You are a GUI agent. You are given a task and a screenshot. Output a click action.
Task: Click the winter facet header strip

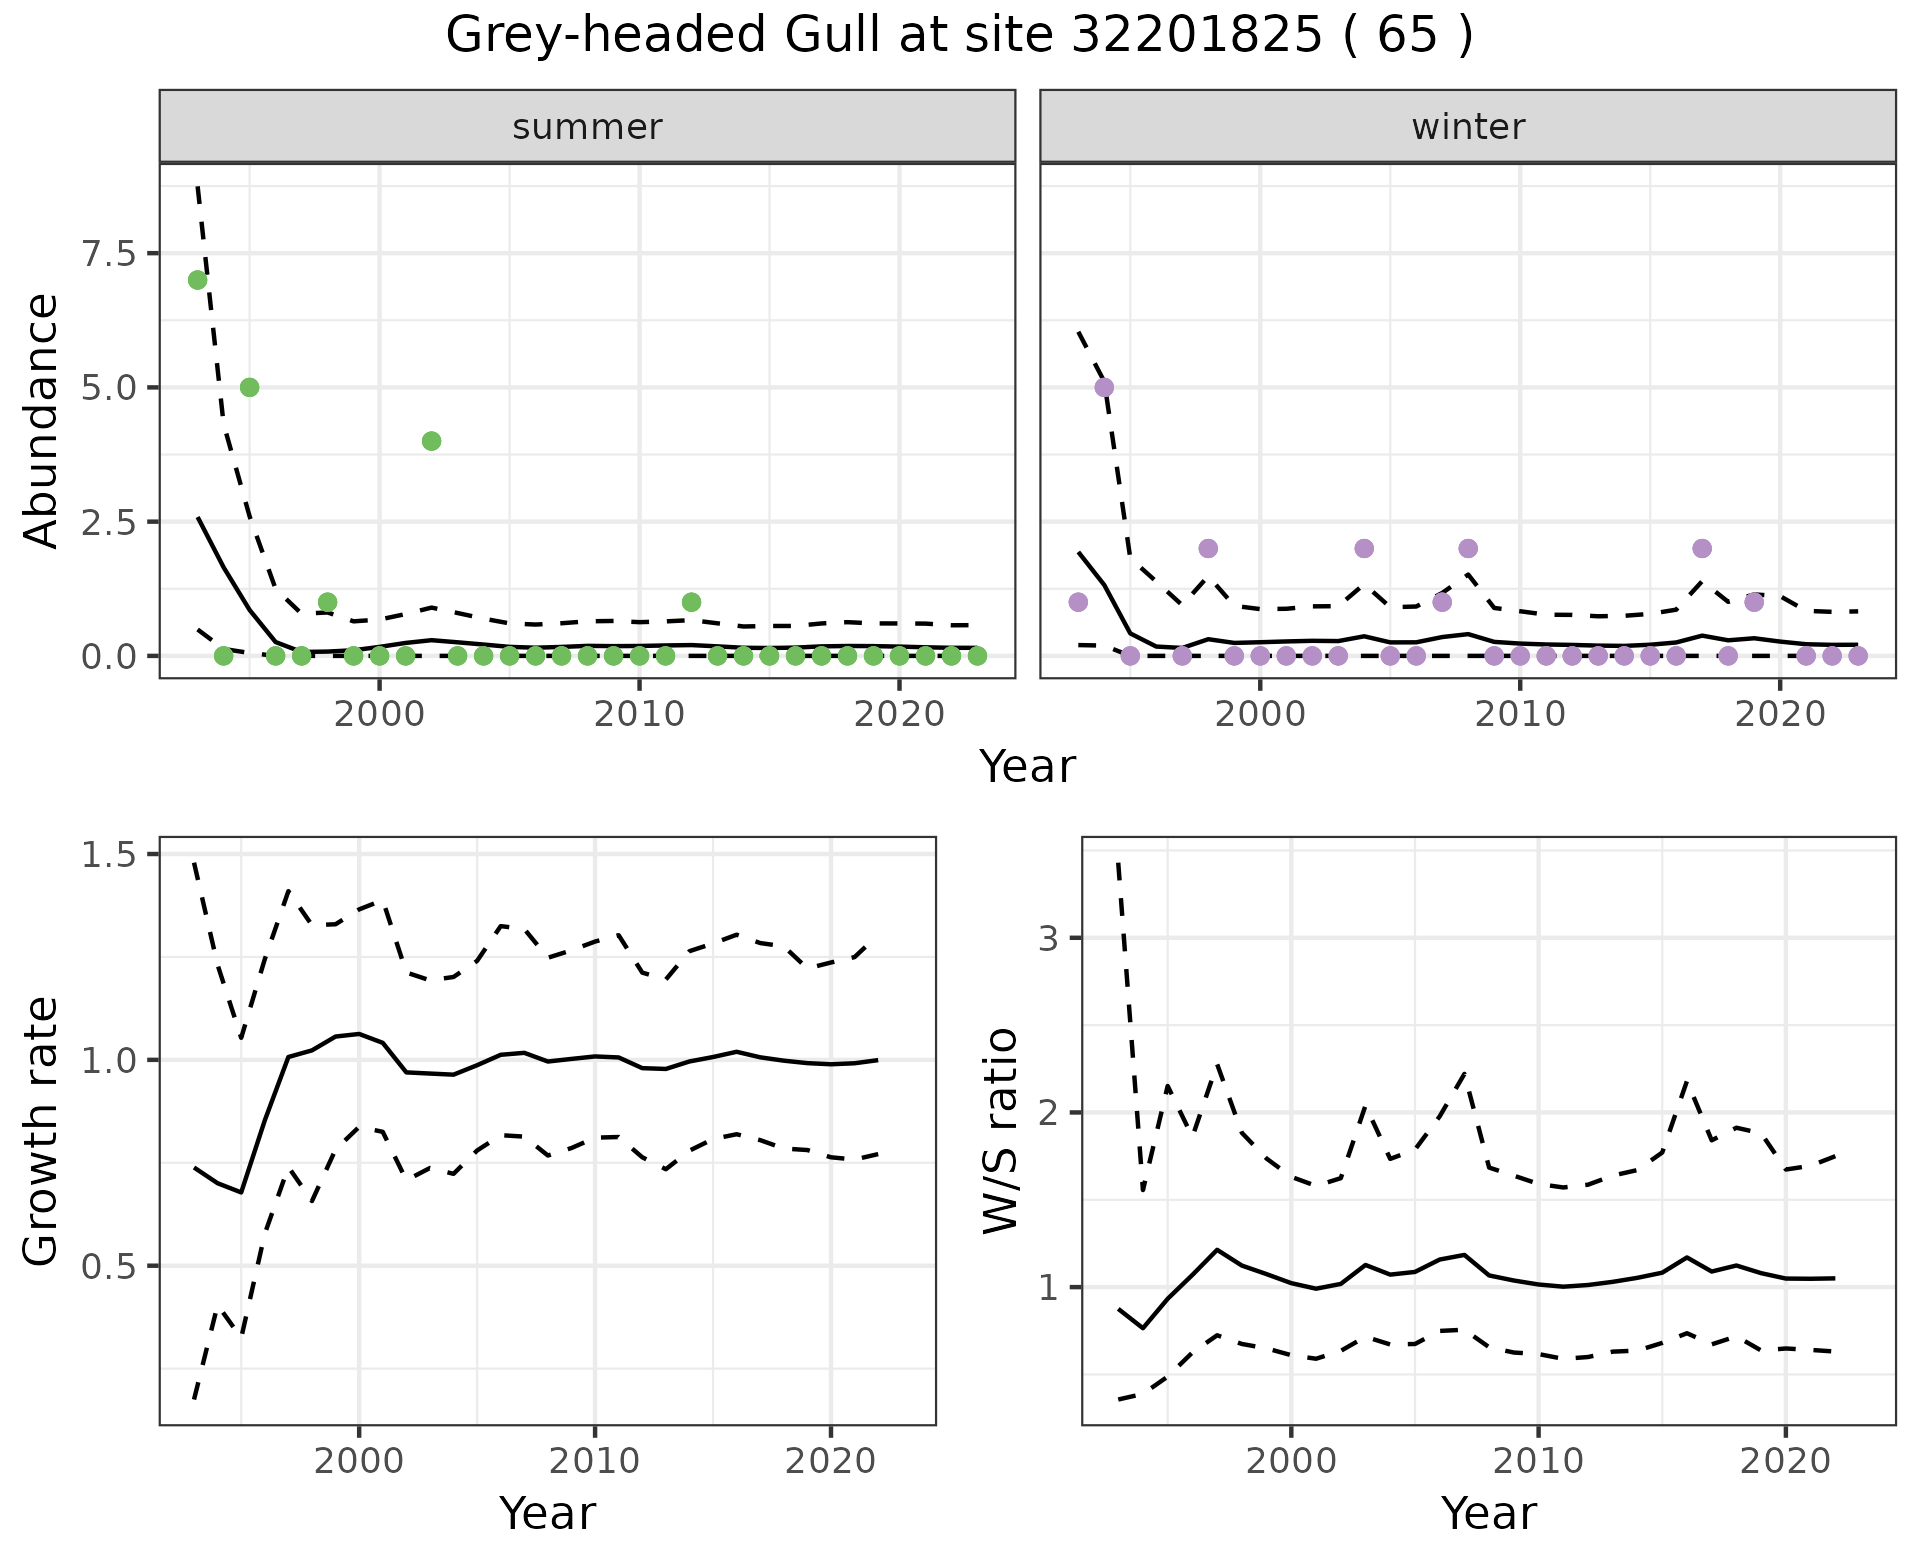tap(1467, 127)
